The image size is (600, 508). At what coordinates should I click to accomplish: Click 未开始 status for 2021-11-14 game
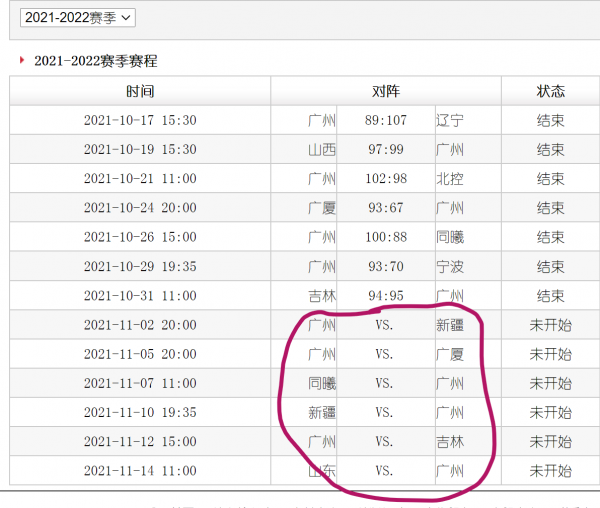click(550, 471)
